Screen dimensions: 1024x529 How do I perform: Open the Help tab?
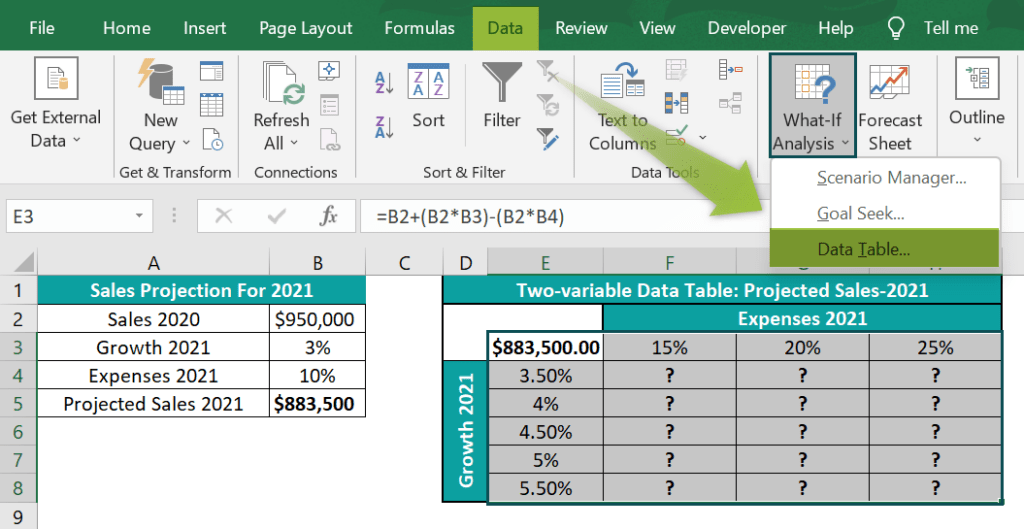836,28
